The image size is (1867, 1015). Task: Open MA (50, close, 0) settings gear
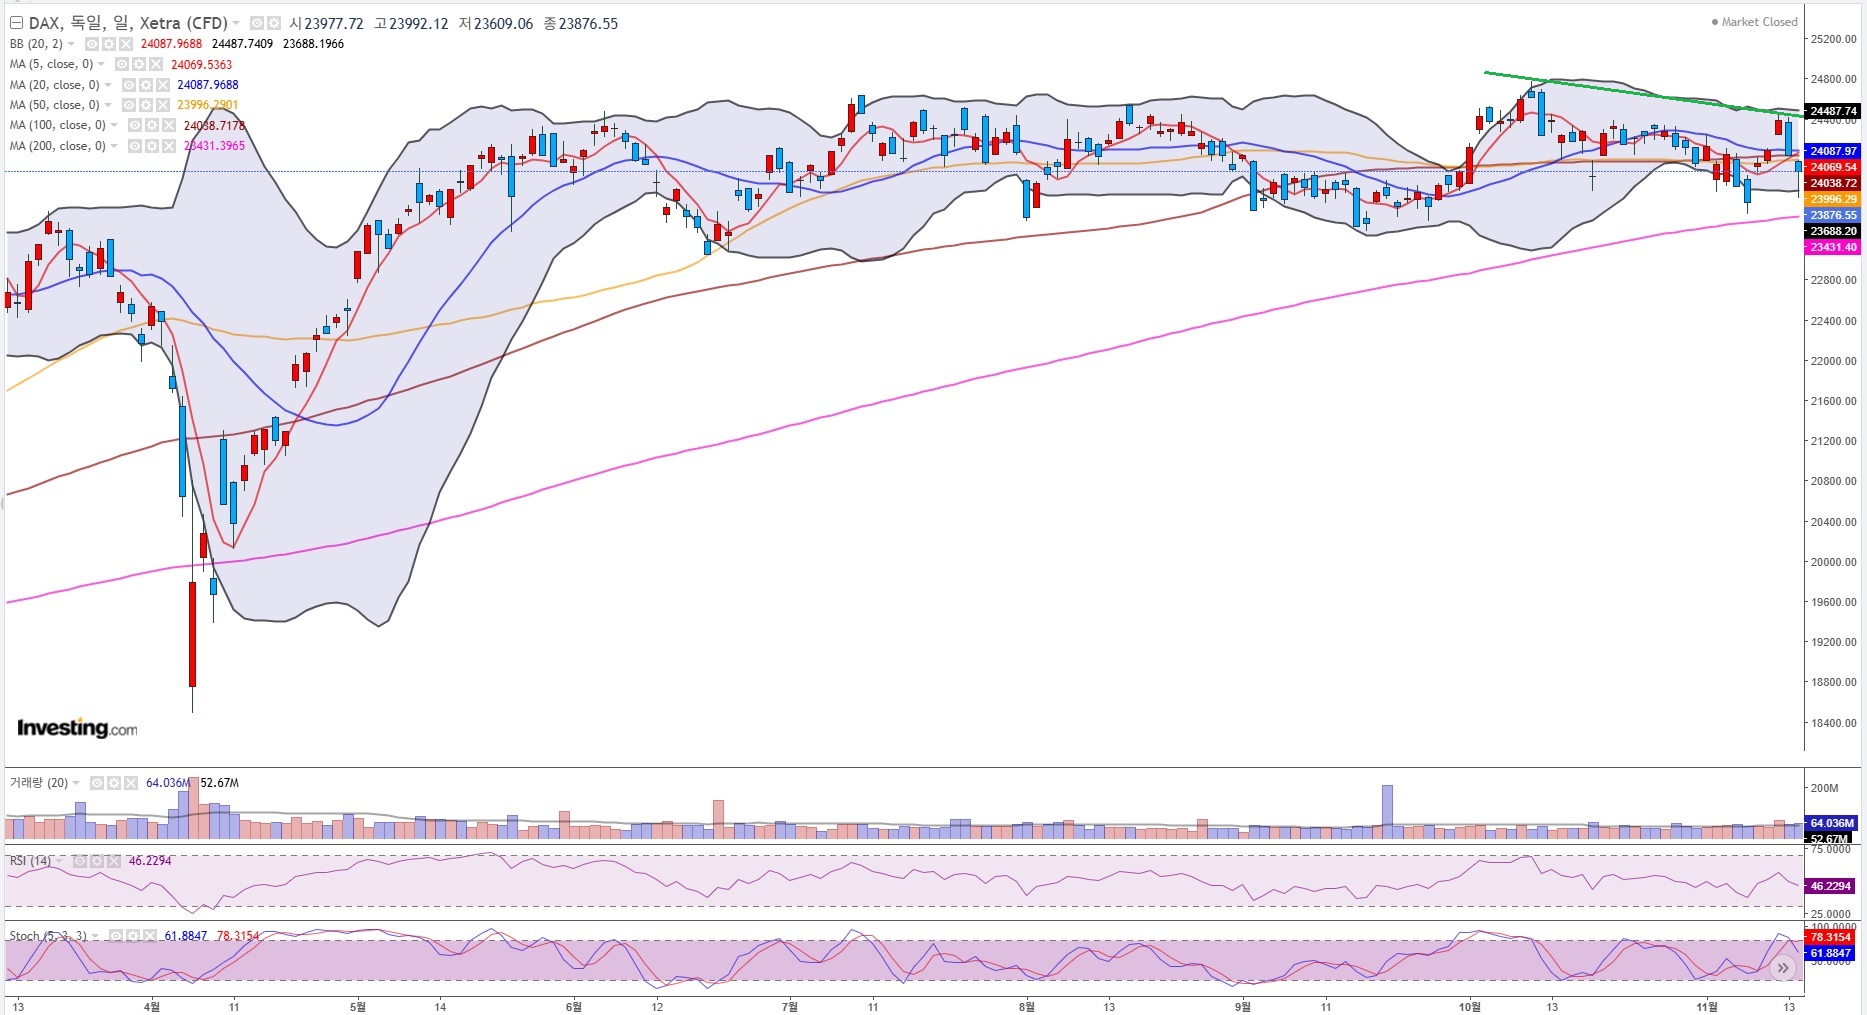coord(145,105)
